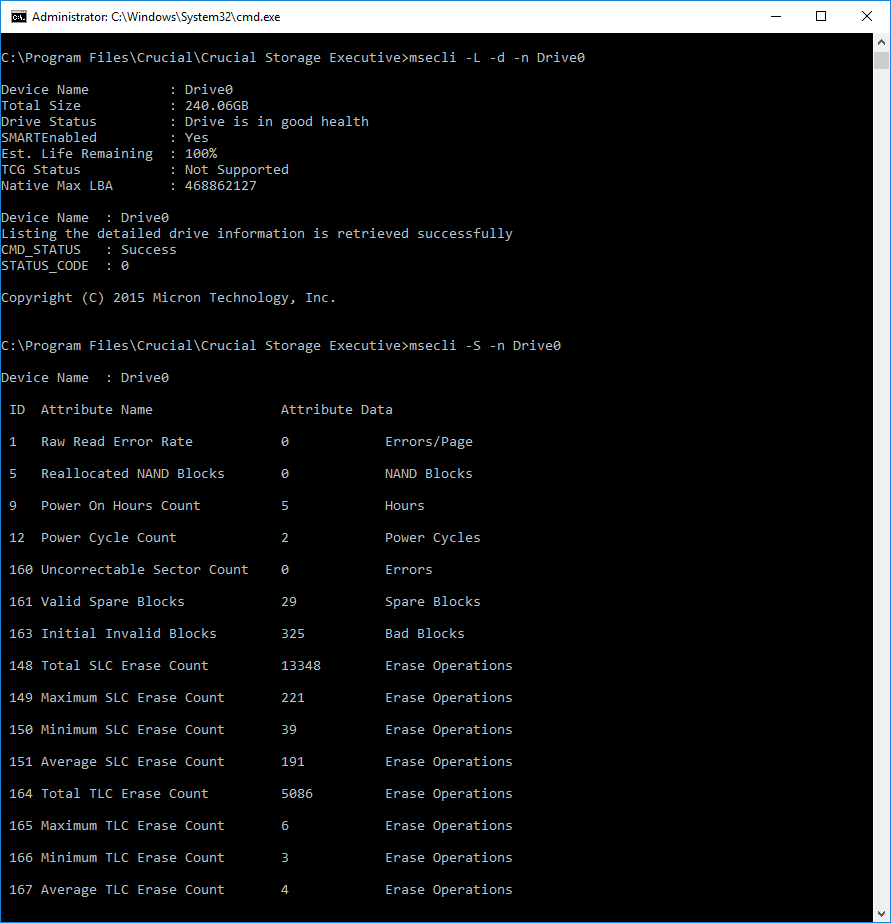Image resolution: width=891 pixels, height=923 pixels.
Task: Click the 'Average TLC Erase Count' attribute
Action: (x=132, y=889)
